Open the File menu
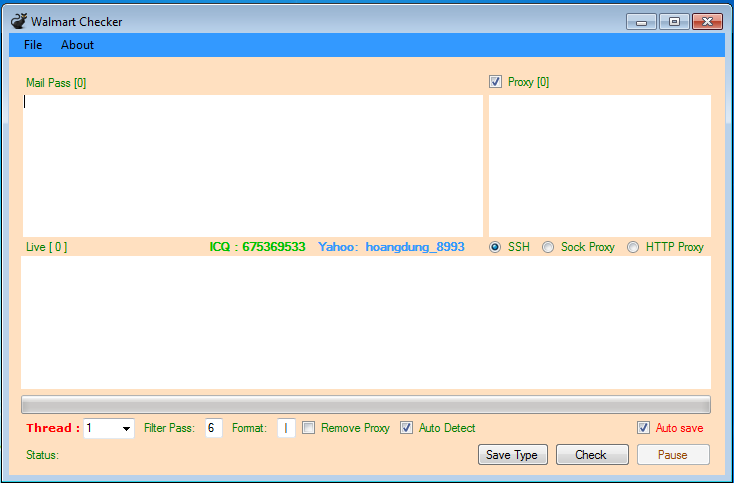The width and height of the screenshot is (735, 484). pyautogui.click(x=33, y=45)
